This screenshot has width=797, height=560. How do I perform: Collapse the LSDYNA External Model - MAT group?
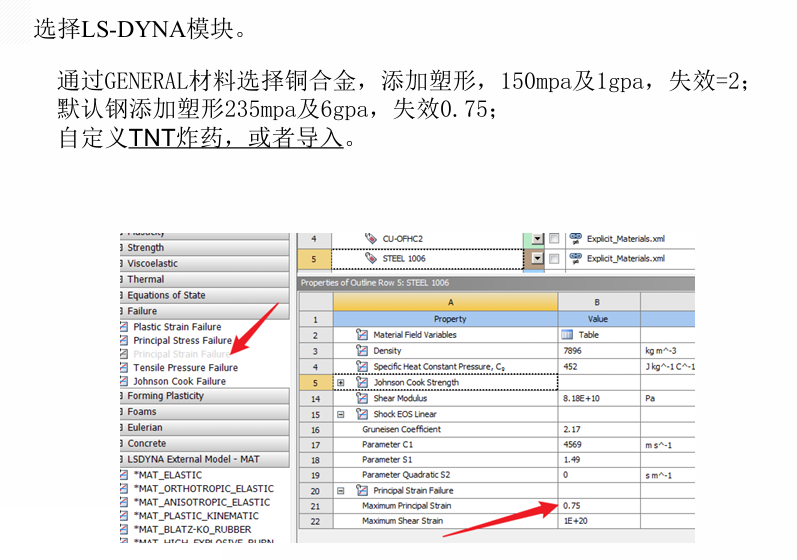(x=121, y=459)
